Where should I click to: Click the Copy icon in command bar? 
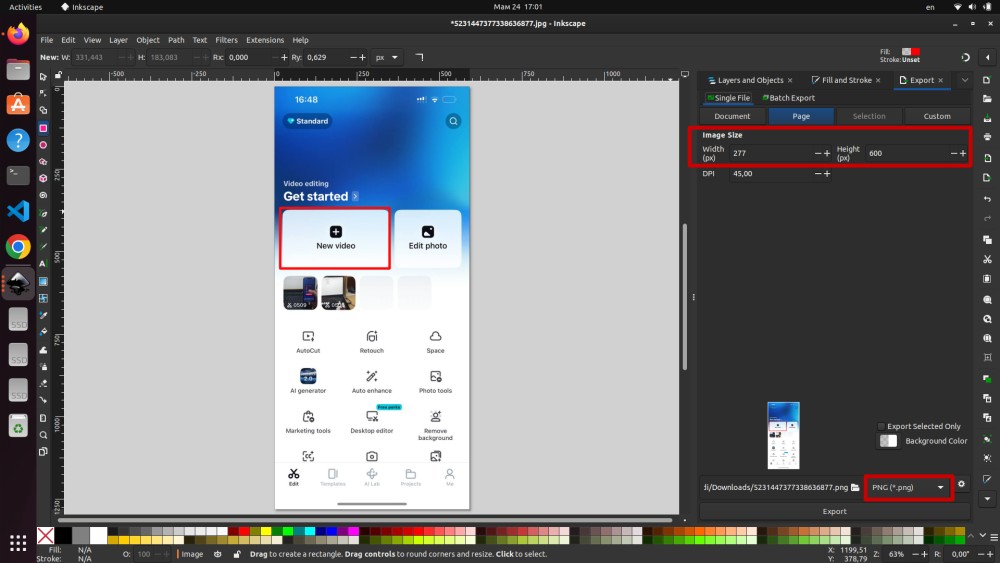pos(987,240)
